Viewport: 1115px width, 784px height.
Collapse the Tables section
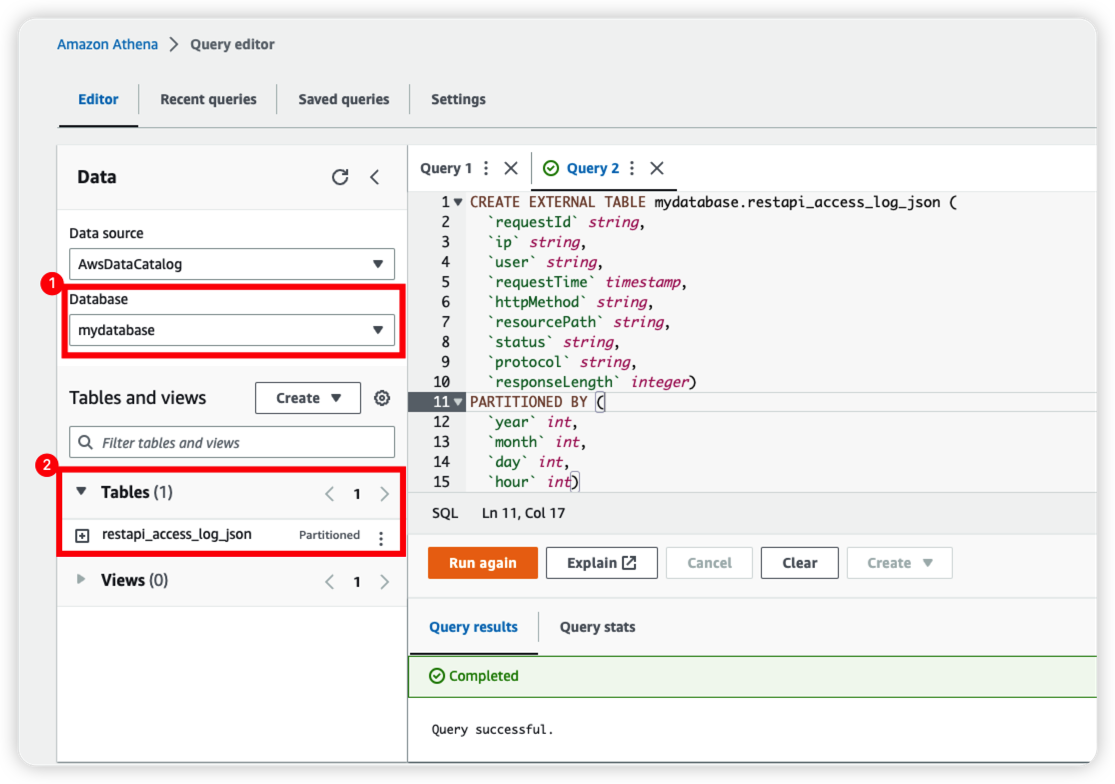click(x=81, y=492)
